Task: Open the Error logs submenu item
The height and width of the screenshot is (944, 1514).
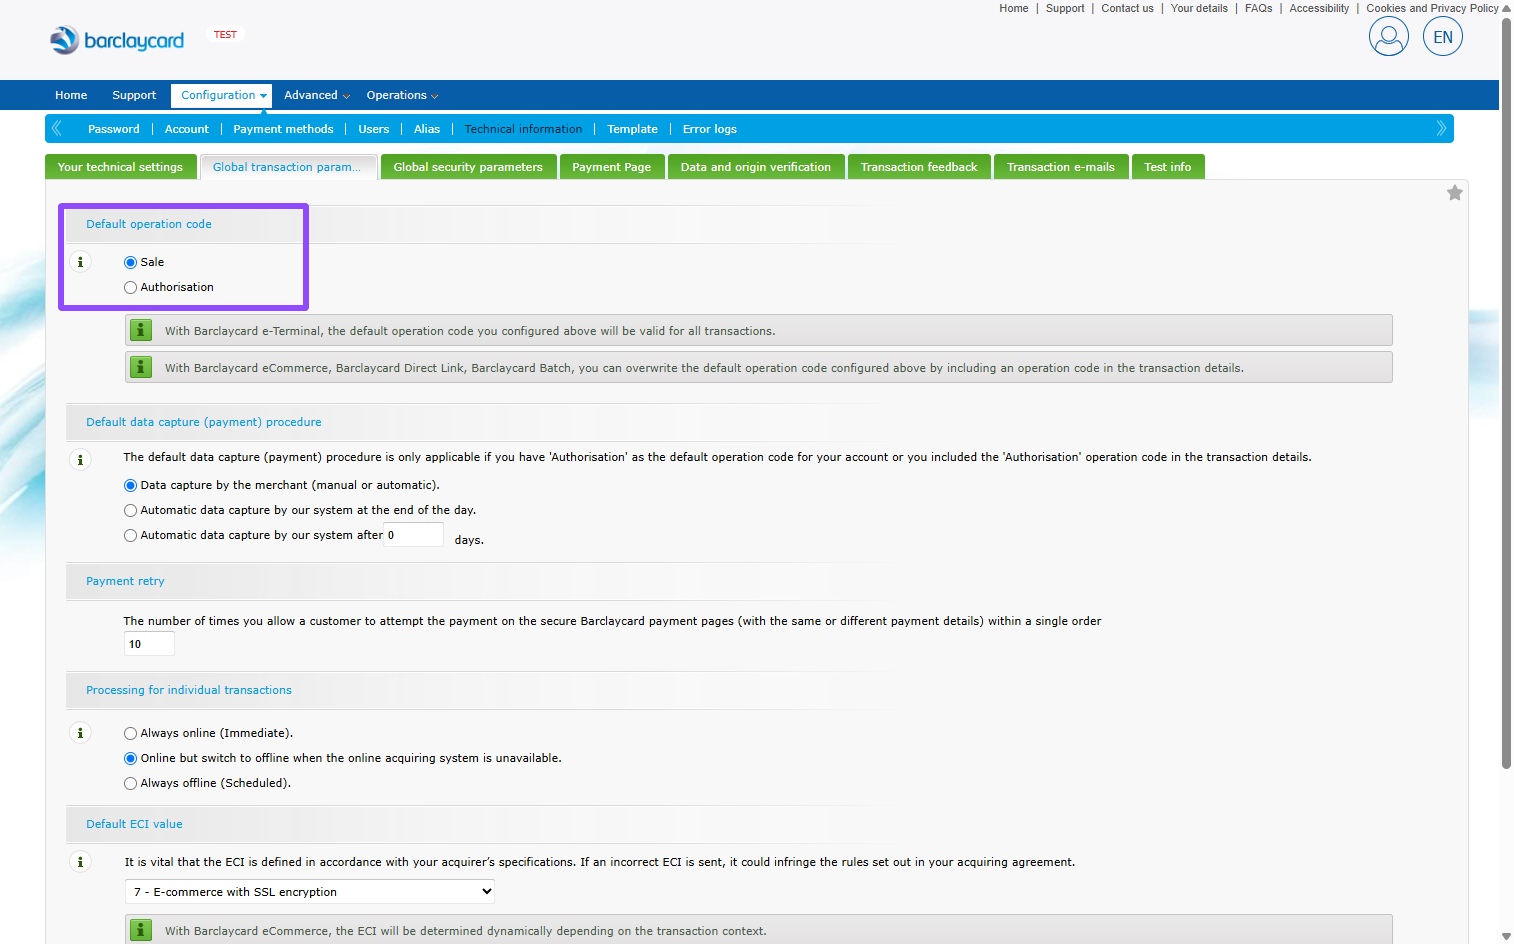Action: coord(710,129)
